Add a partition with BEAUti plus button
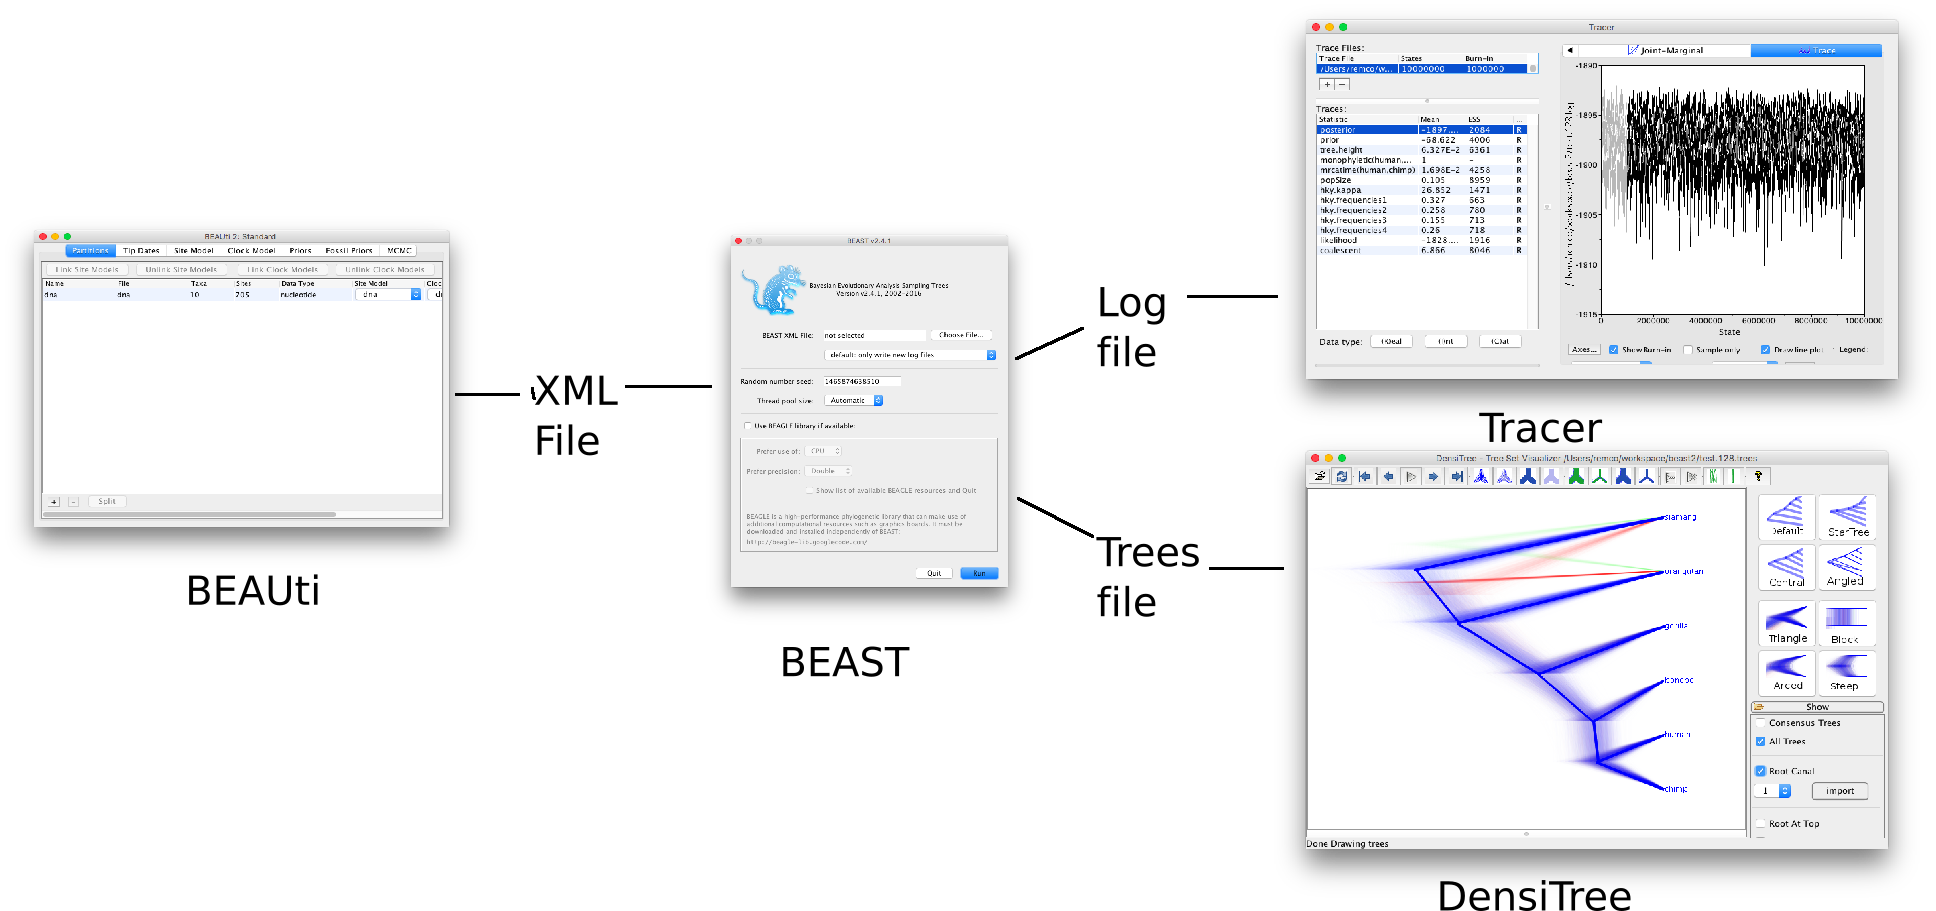This screenshot has height=911, width=1936. pos(54,502)
